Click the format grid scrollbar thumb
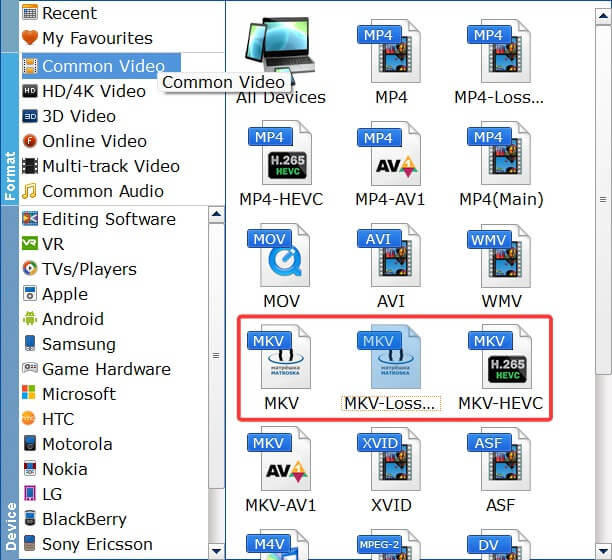Viewport: 612px width, 560px height. point(603,199)
